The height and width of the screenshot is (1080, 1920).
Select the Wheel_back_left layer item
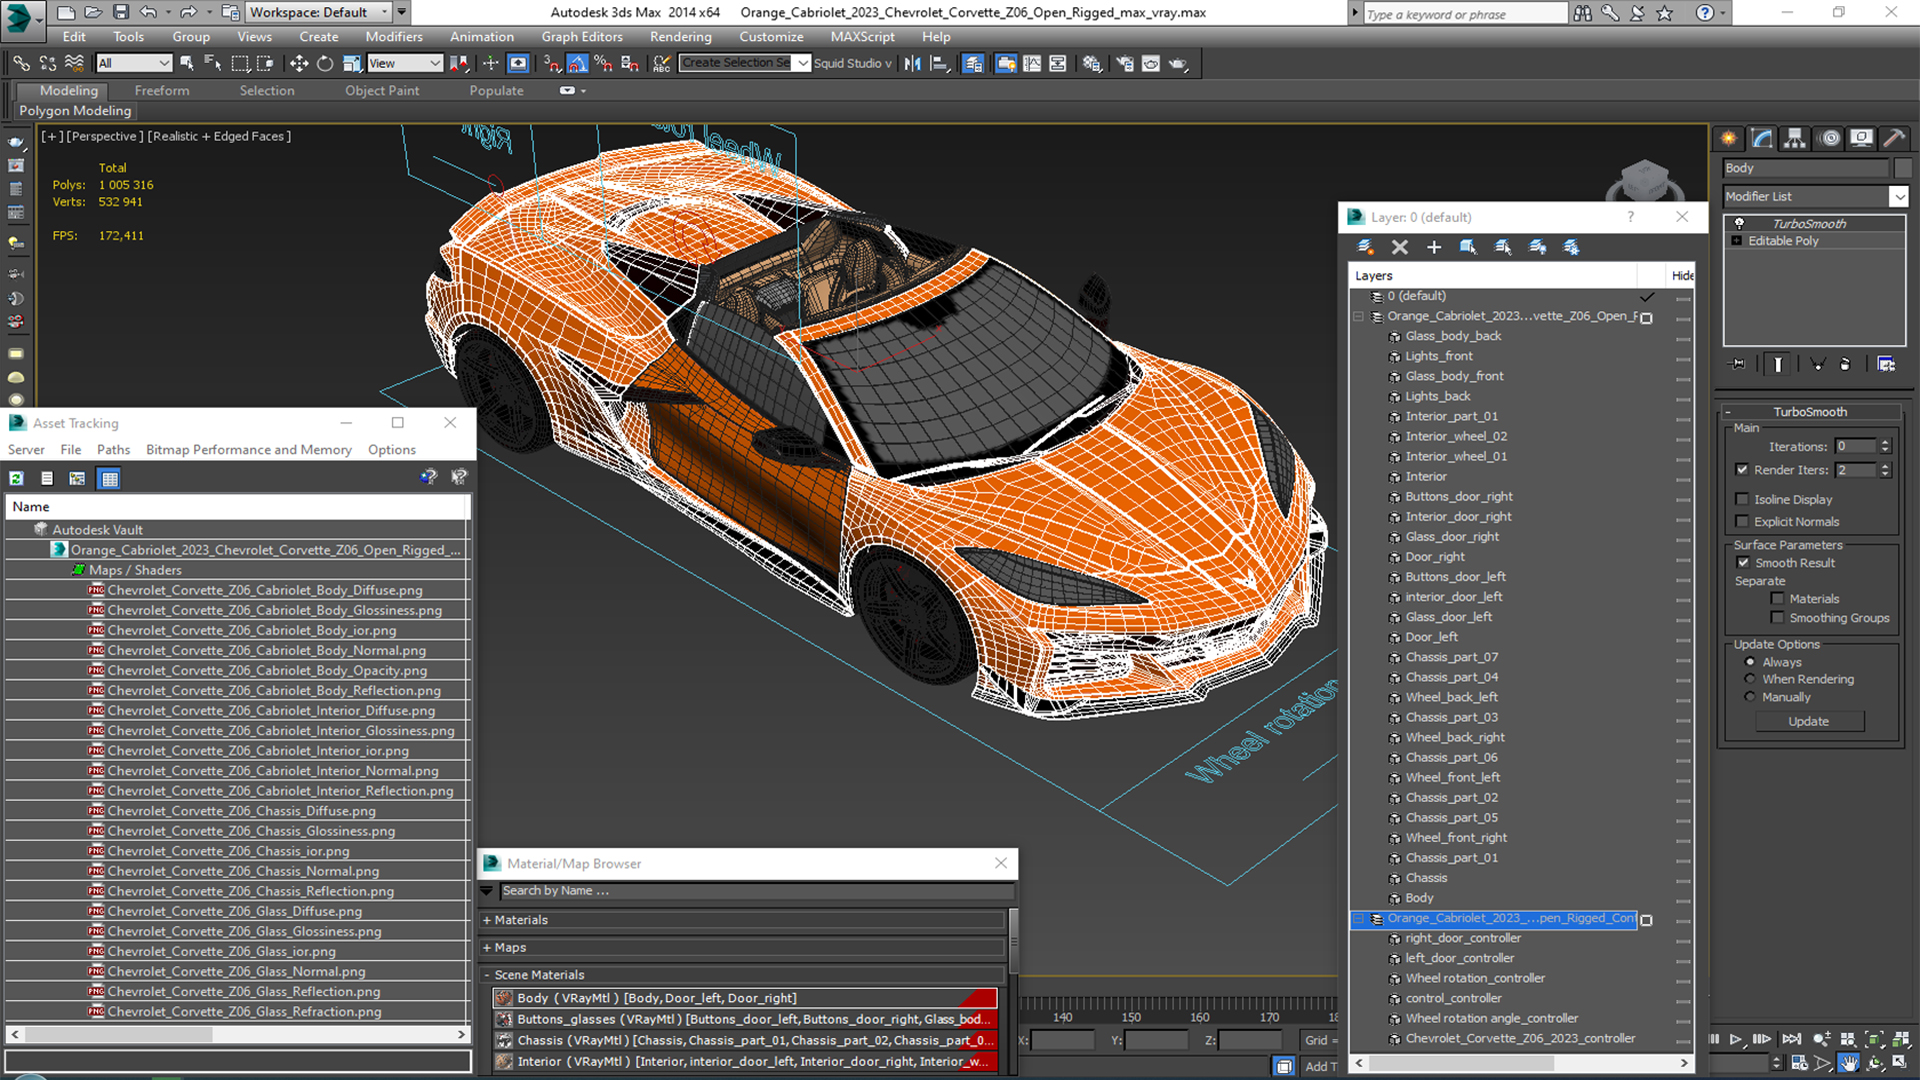[1451, 698]
